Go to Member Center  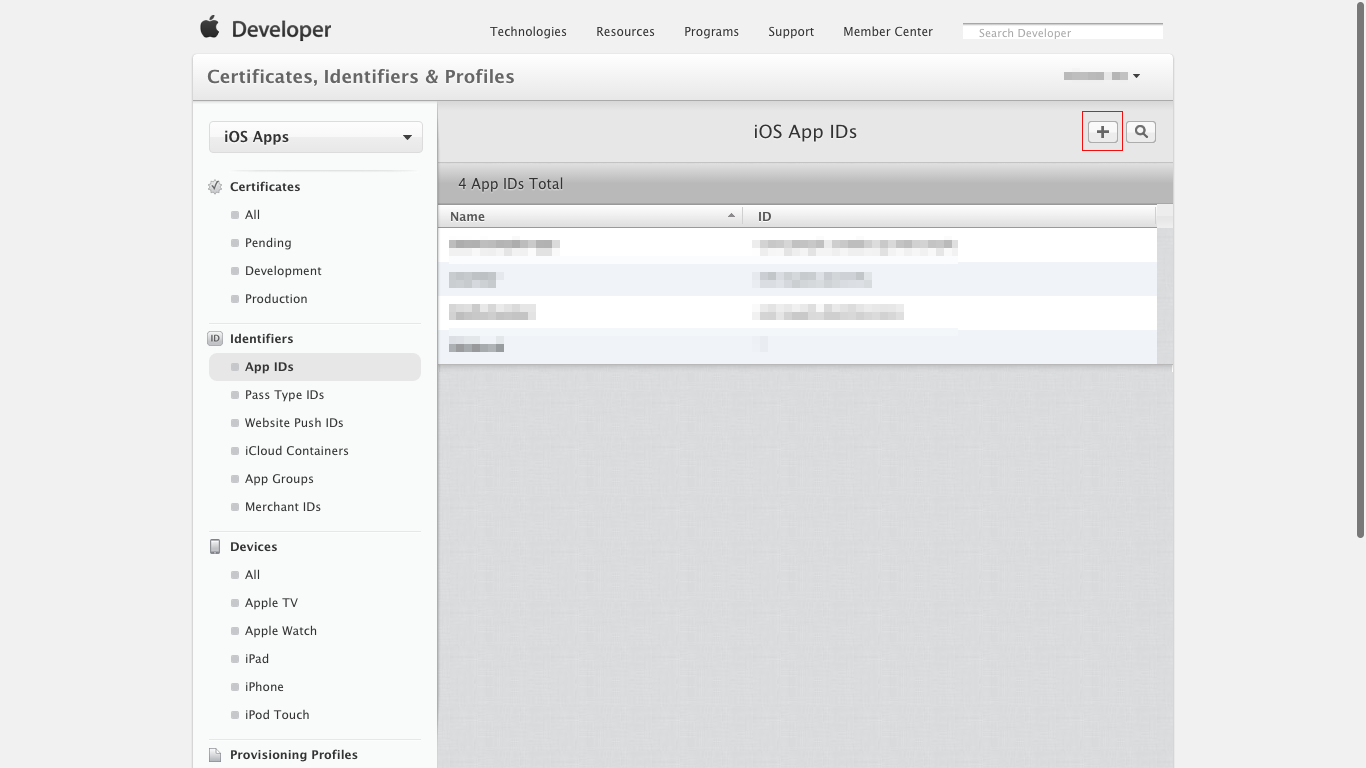(888, 32)
